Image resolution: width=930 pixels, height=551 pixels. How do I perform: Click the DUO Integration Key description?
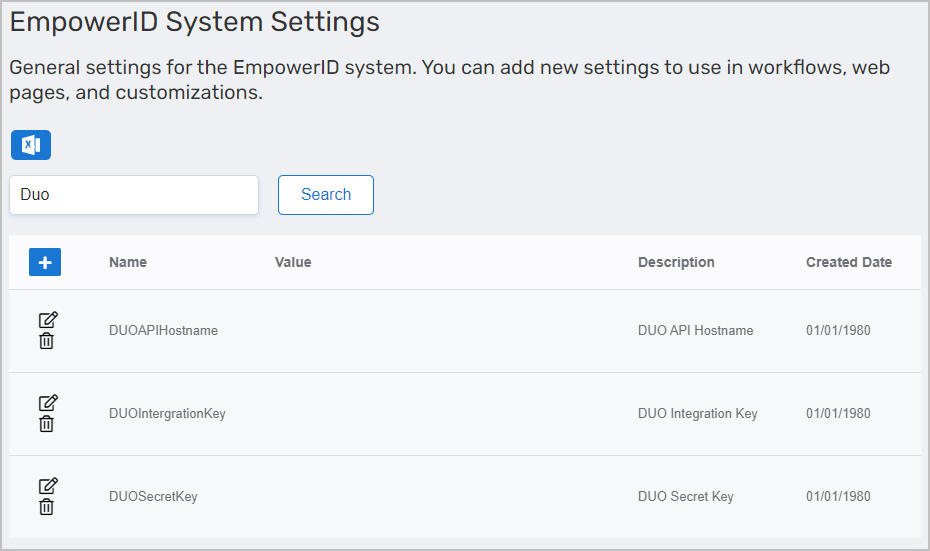point(697,413)
